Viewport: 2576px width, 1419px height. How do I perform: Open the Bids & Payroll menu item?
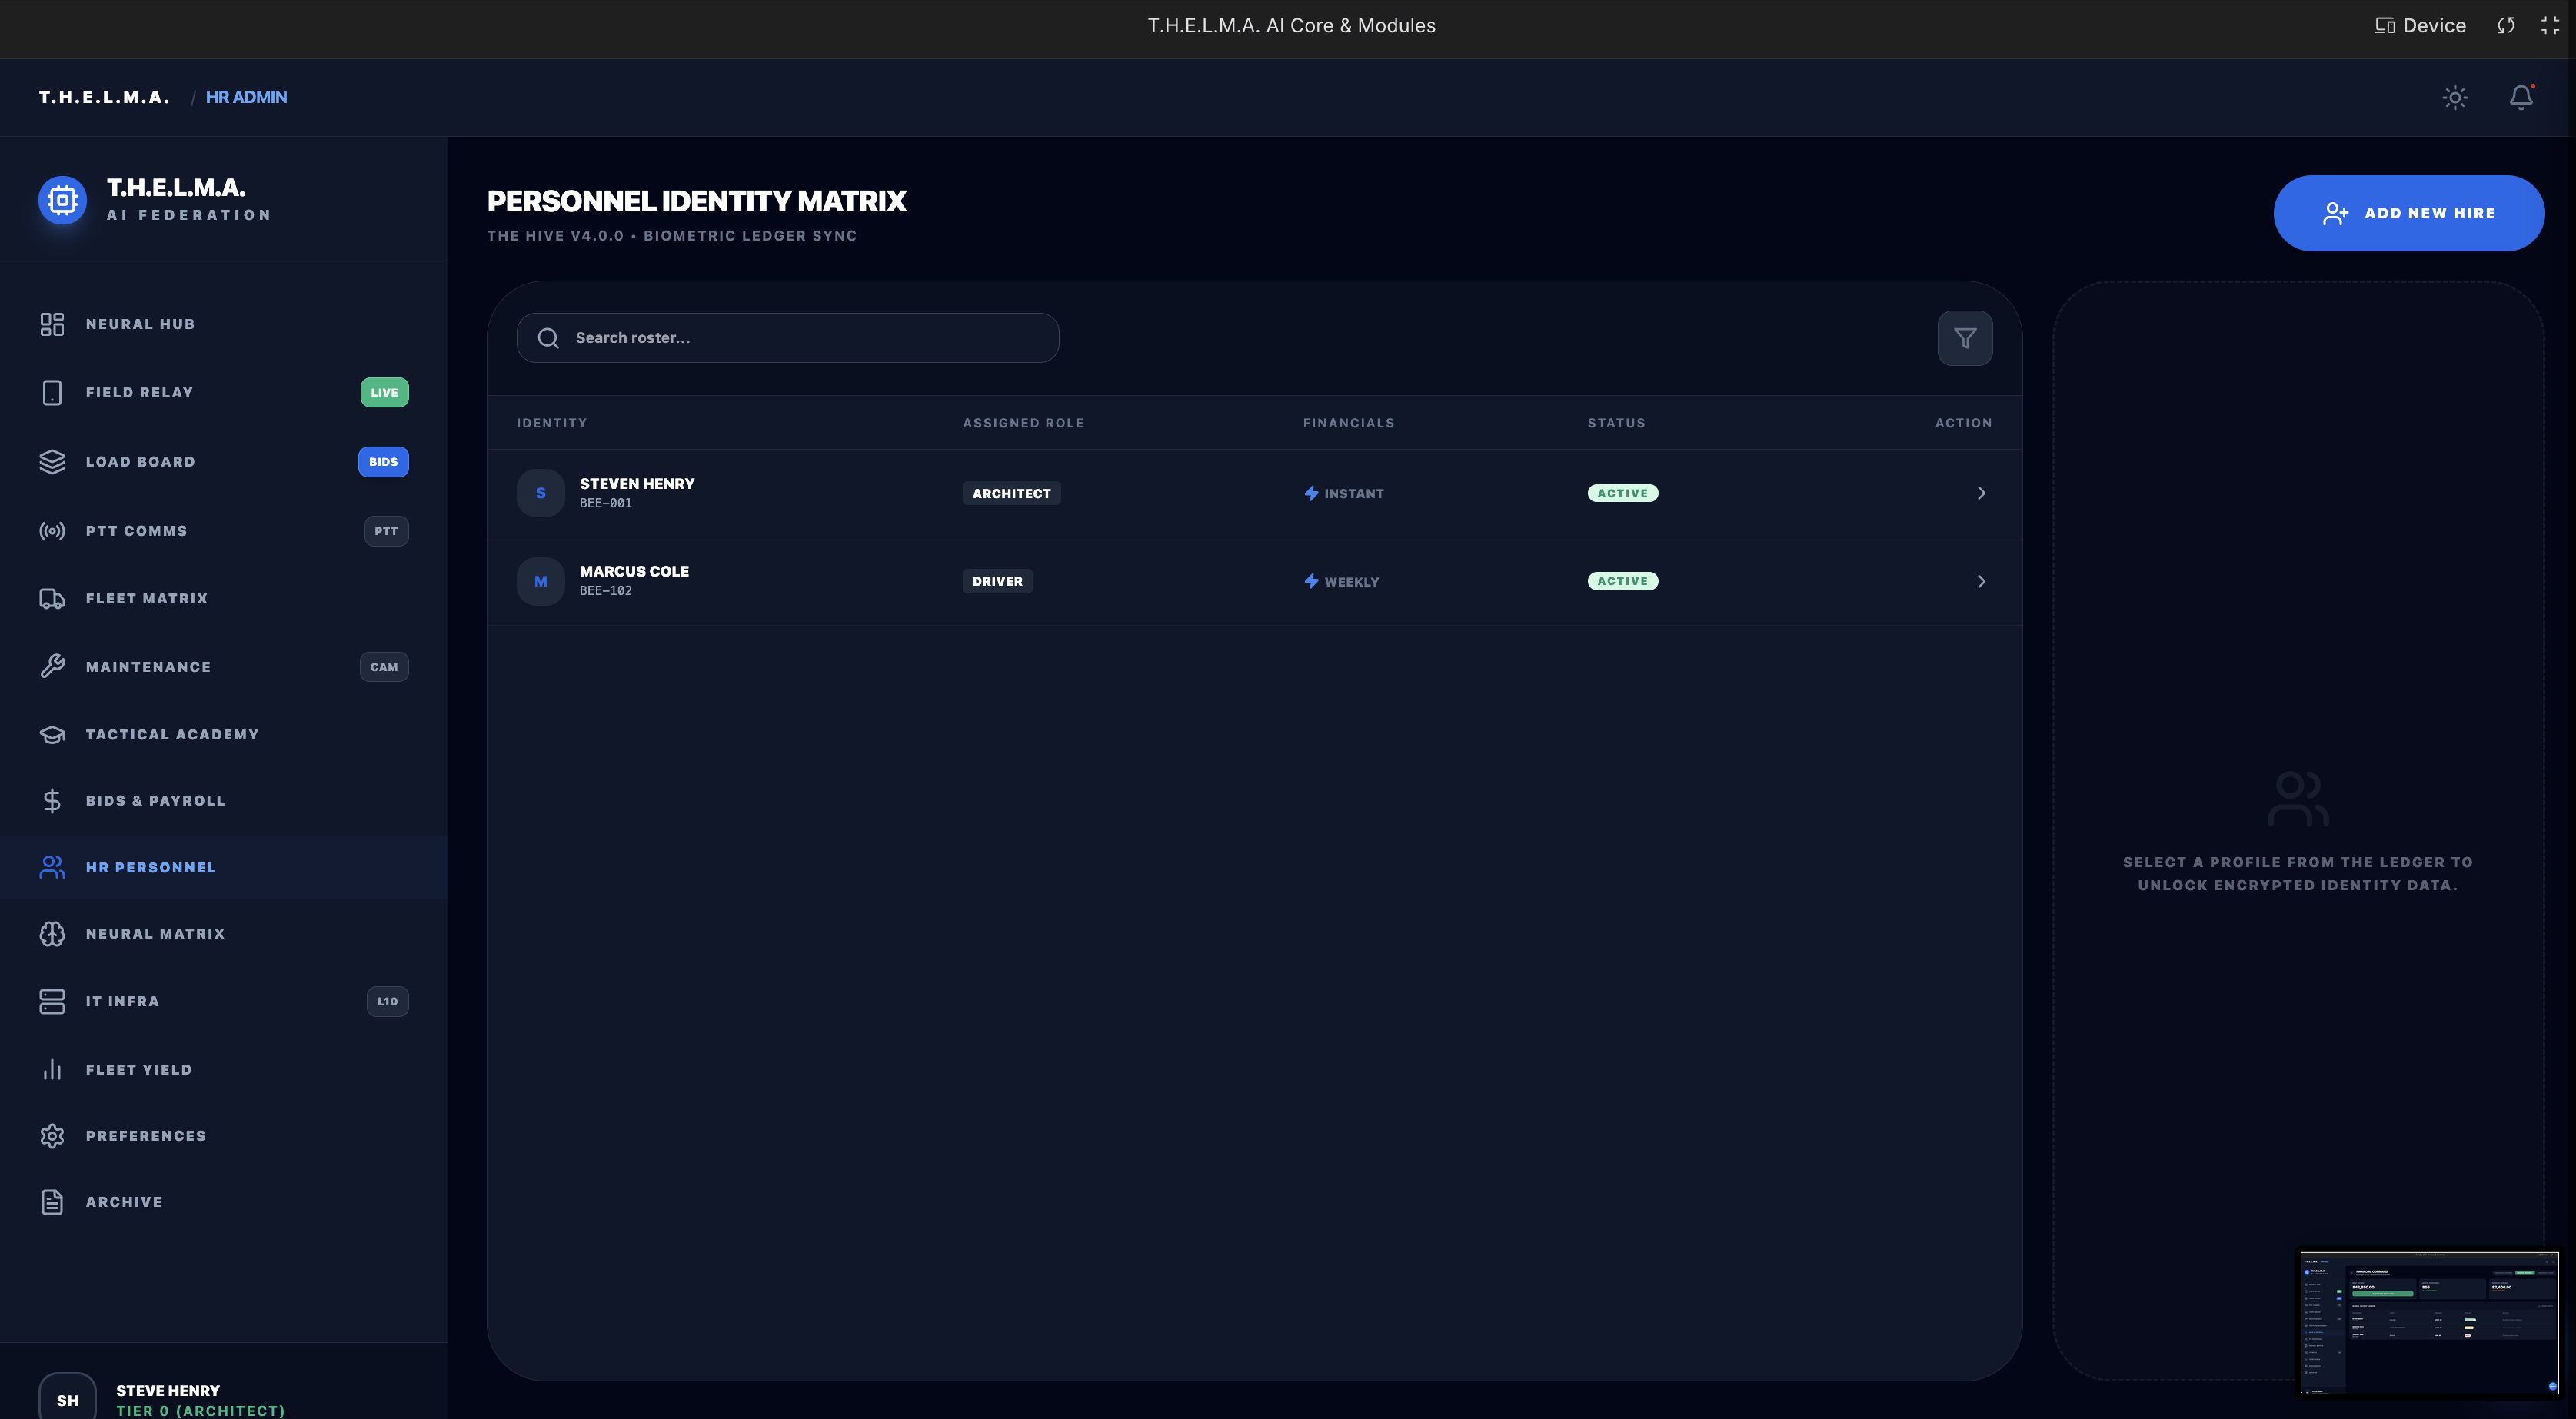coord(155,800)
